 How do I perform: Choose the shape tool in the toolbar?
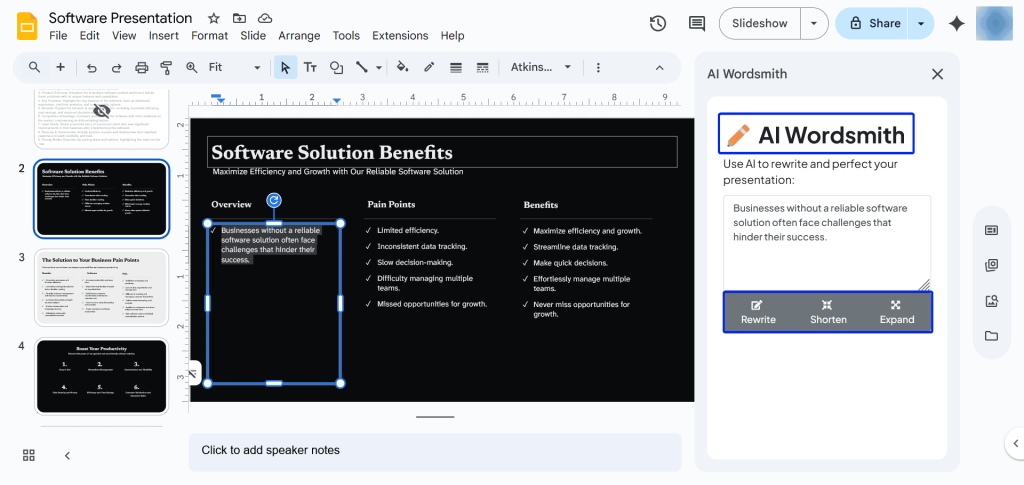coord(337,67)
